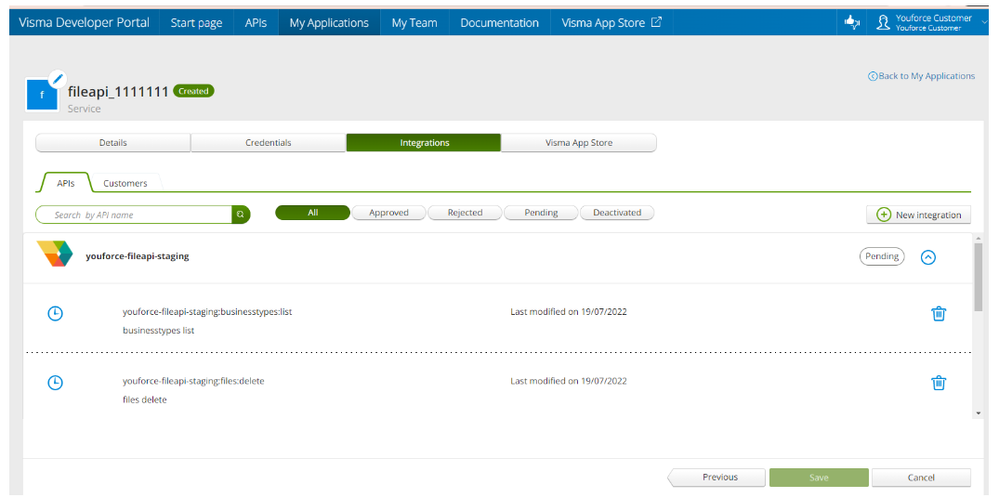Viewport: 999px width, 496px height.
Task: Click the Service label under application name
Action: pyautogui.click(x=84, y=109)
